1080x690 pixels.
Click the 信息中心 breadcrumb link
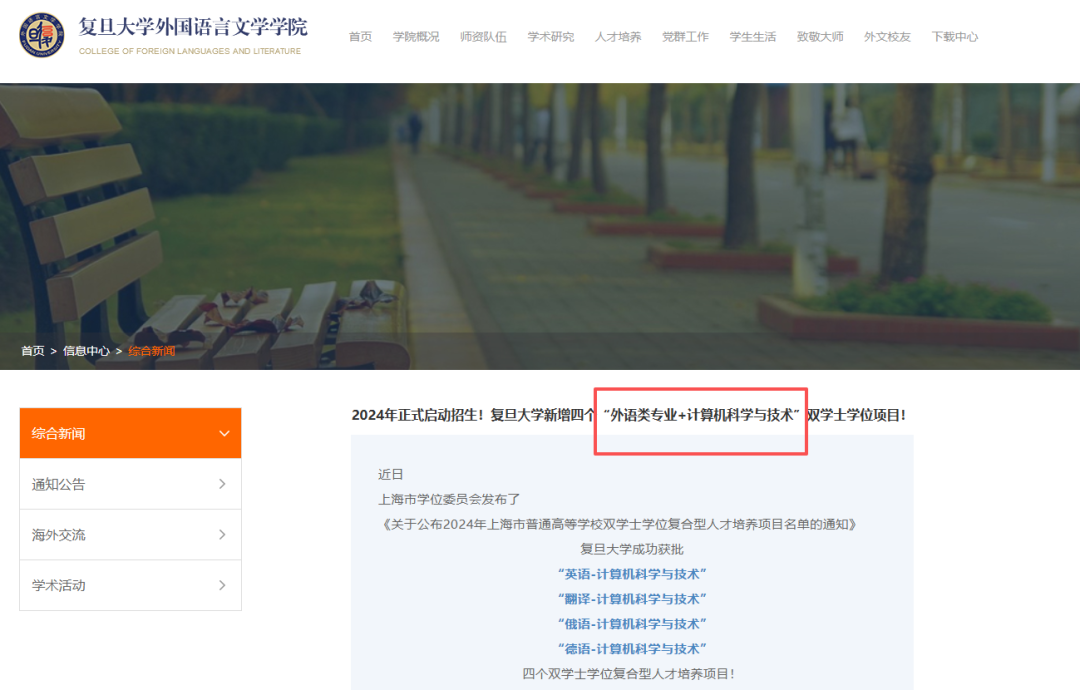(x=86, y=351)
